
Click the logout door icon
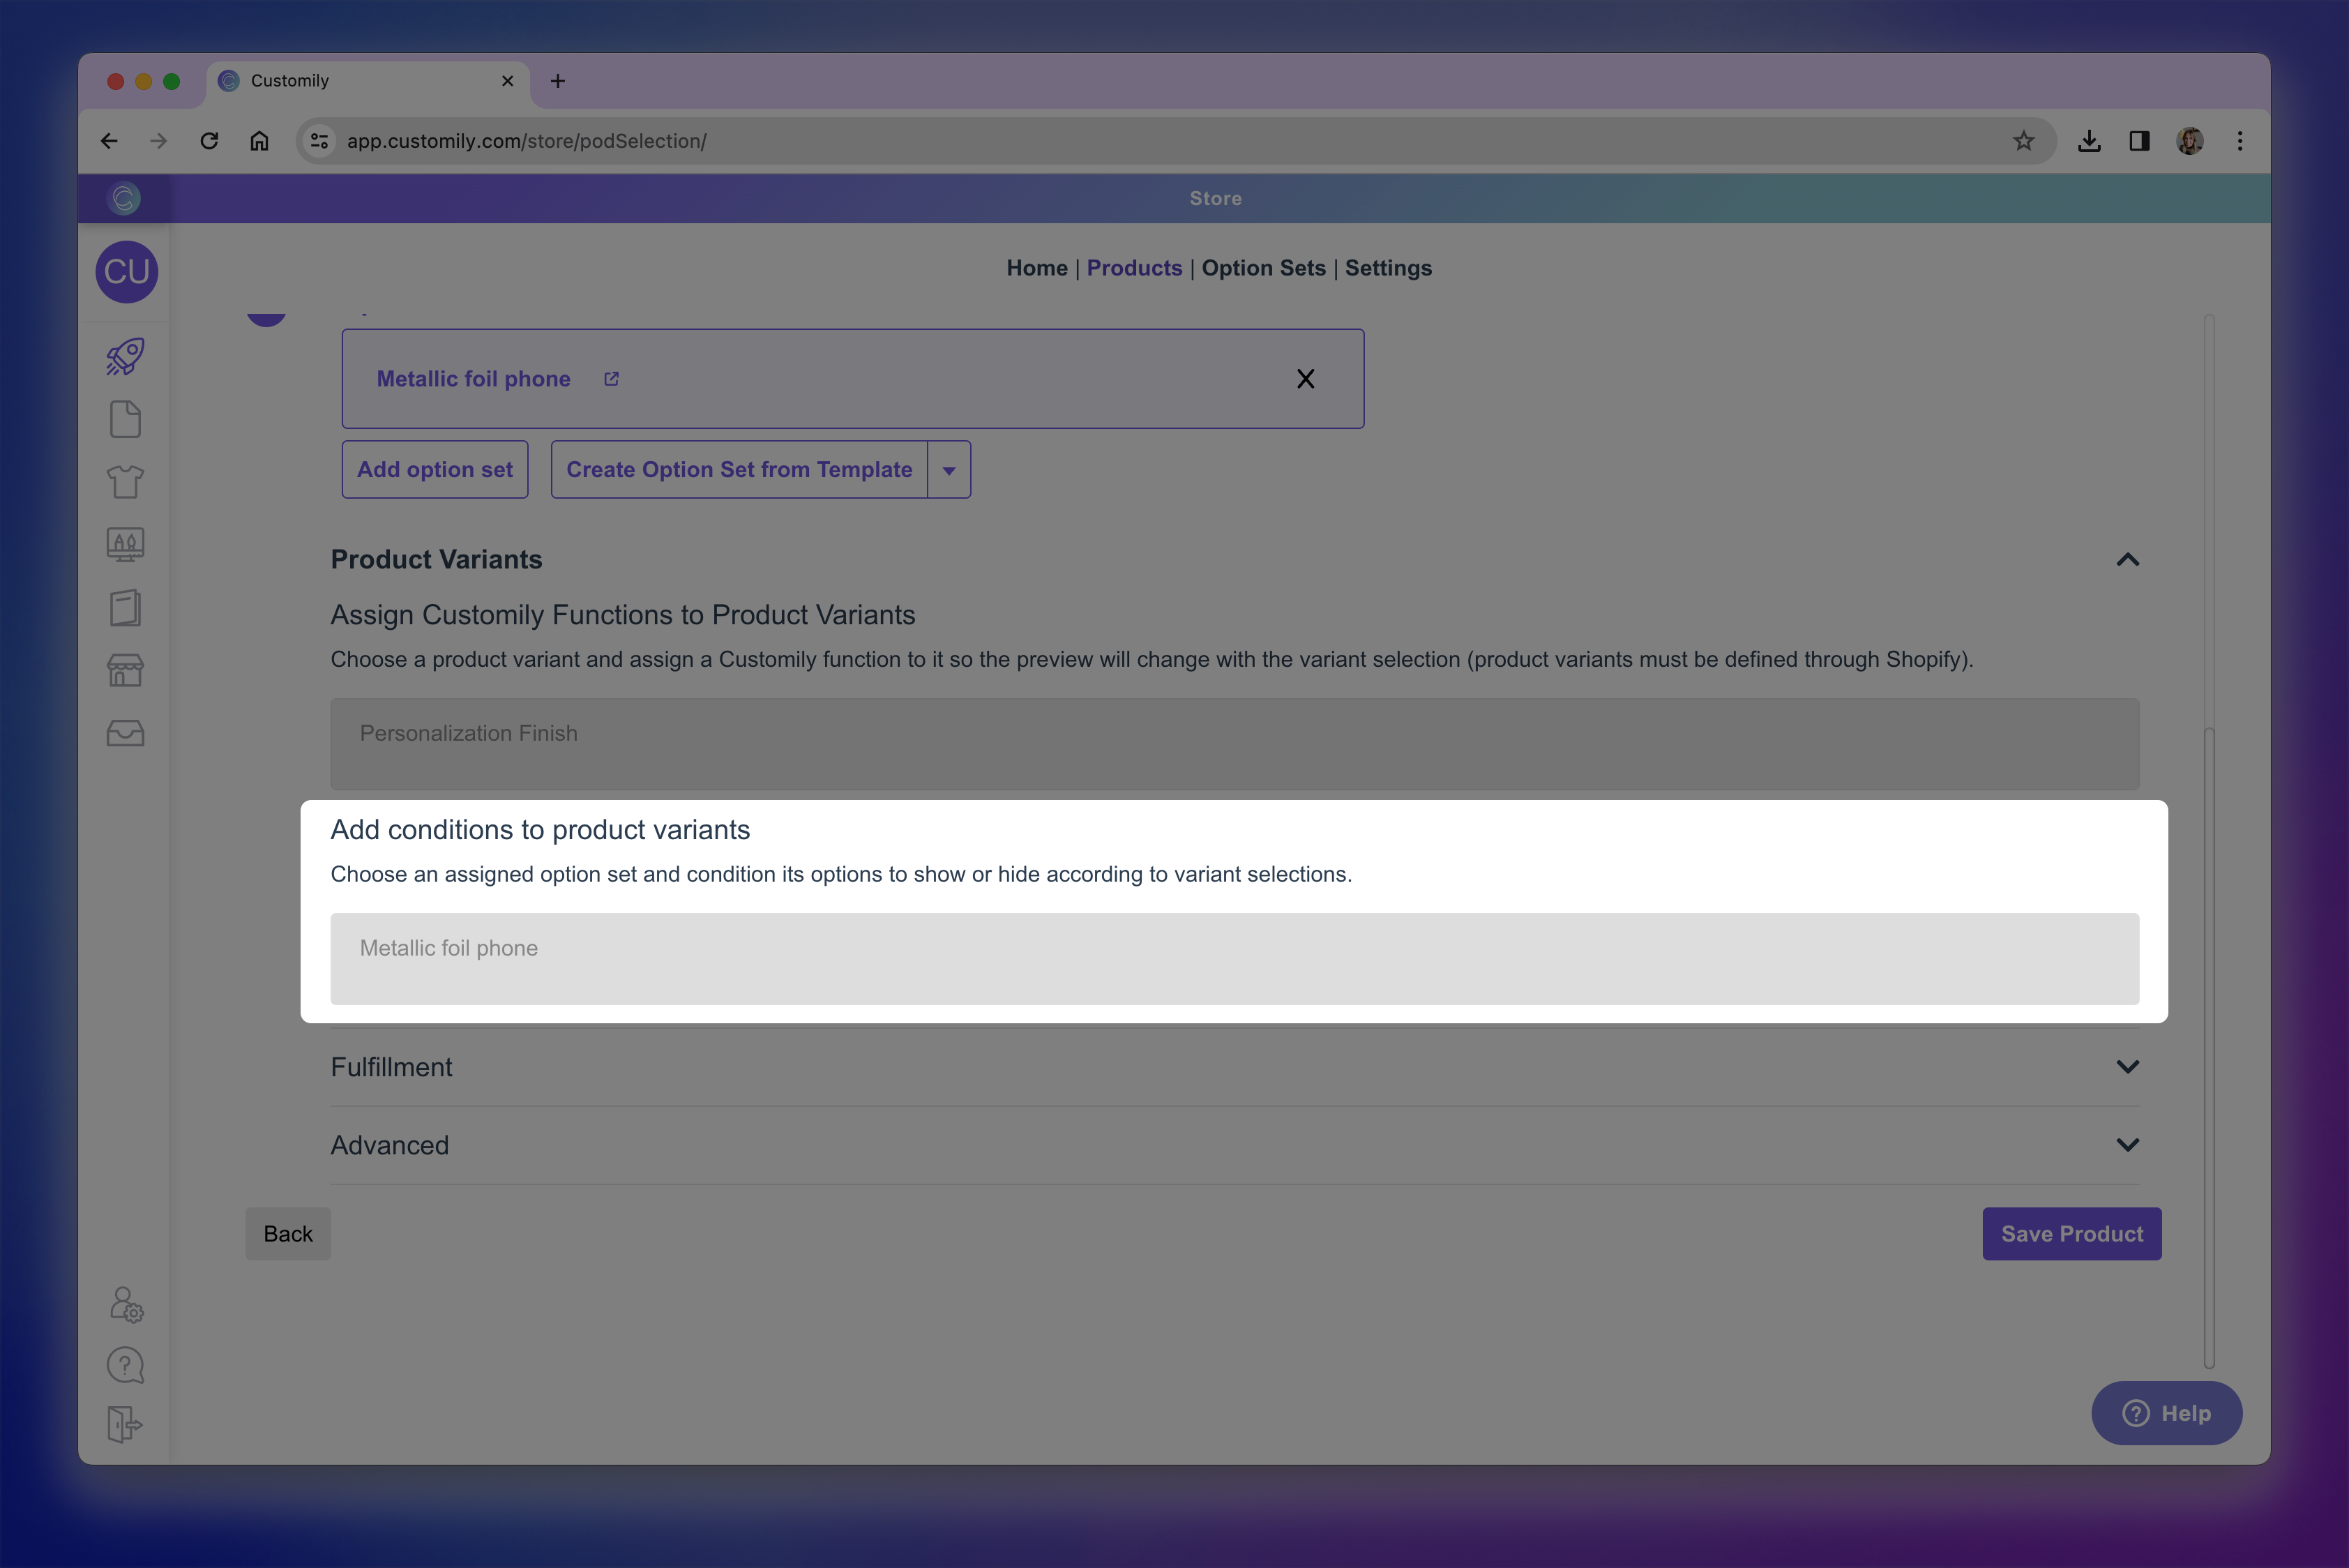pos(125,1424)
